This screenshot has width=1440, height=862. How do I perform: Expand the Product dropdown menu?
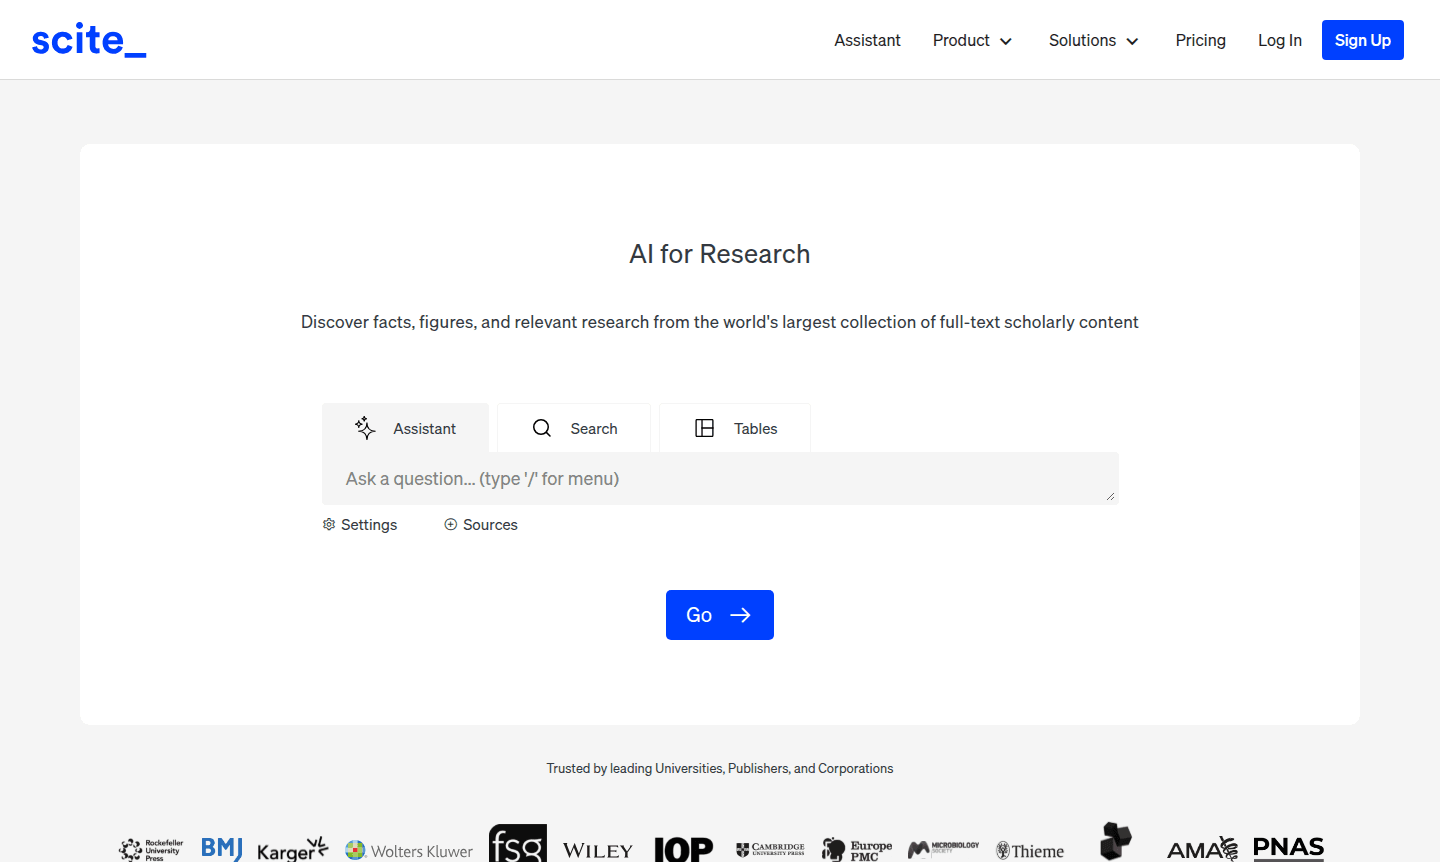click(x=972, y=40)
